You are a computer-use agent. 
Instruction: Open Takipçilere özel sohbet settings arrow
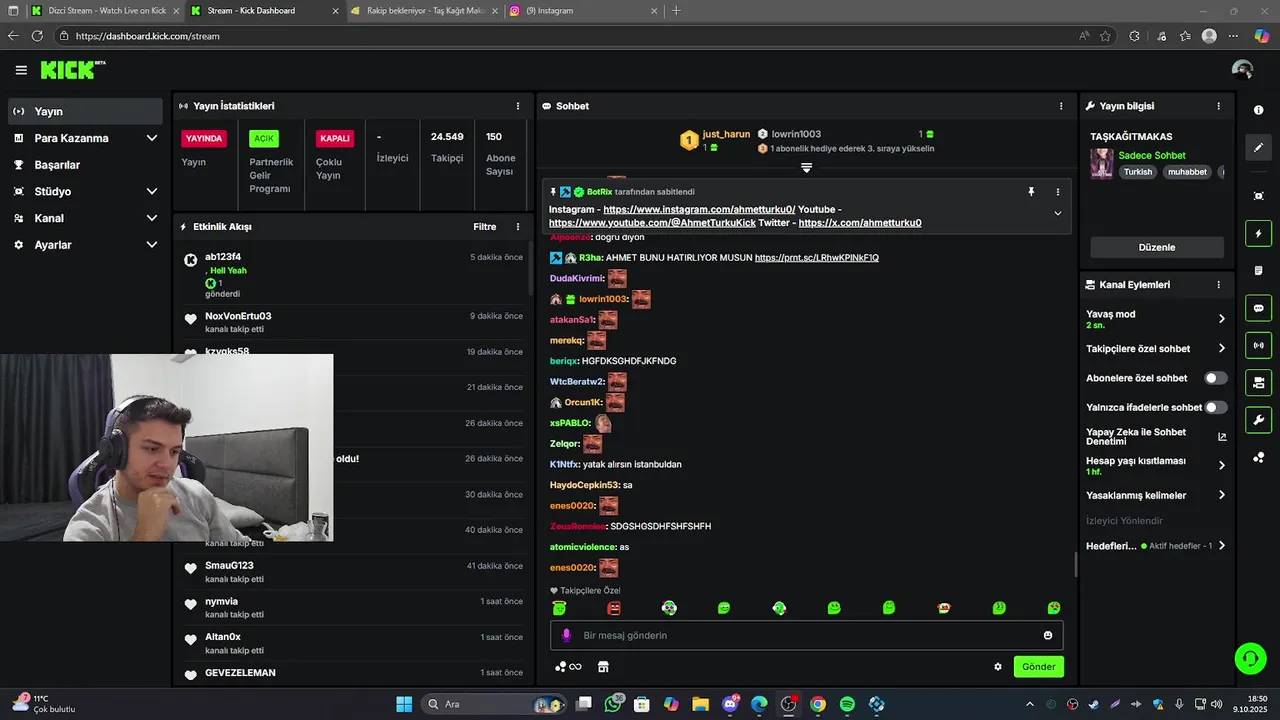[x=1221, y=349]
